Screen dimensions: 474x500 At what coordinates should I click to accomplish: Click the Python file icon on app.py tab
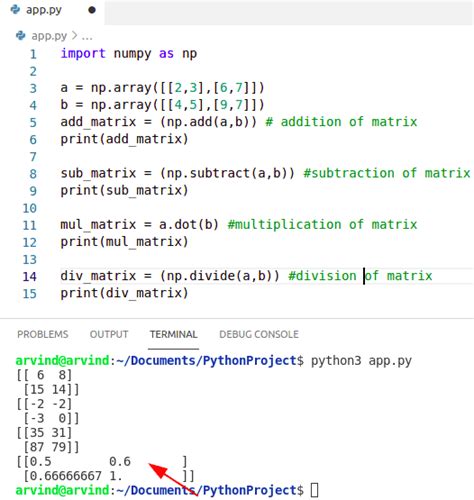pos(15,9)
